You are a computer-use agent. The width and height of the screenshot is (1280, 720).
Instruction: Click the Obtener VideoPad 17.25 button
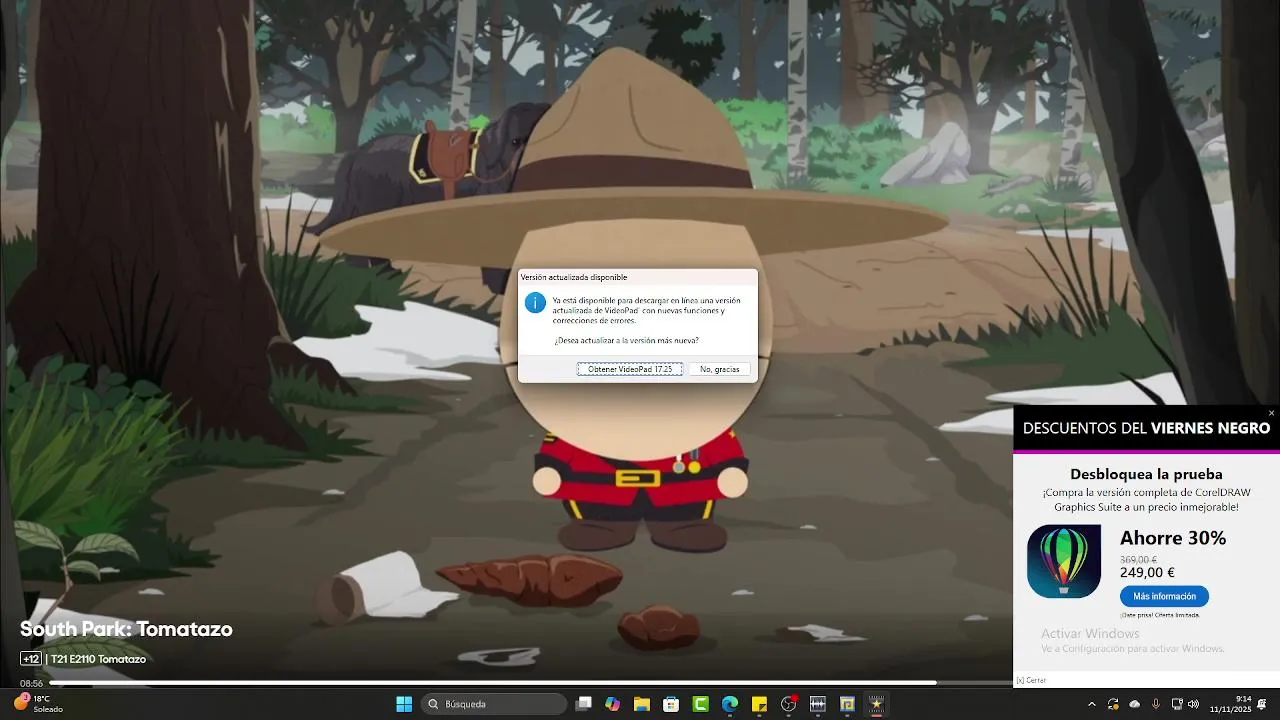630,369
